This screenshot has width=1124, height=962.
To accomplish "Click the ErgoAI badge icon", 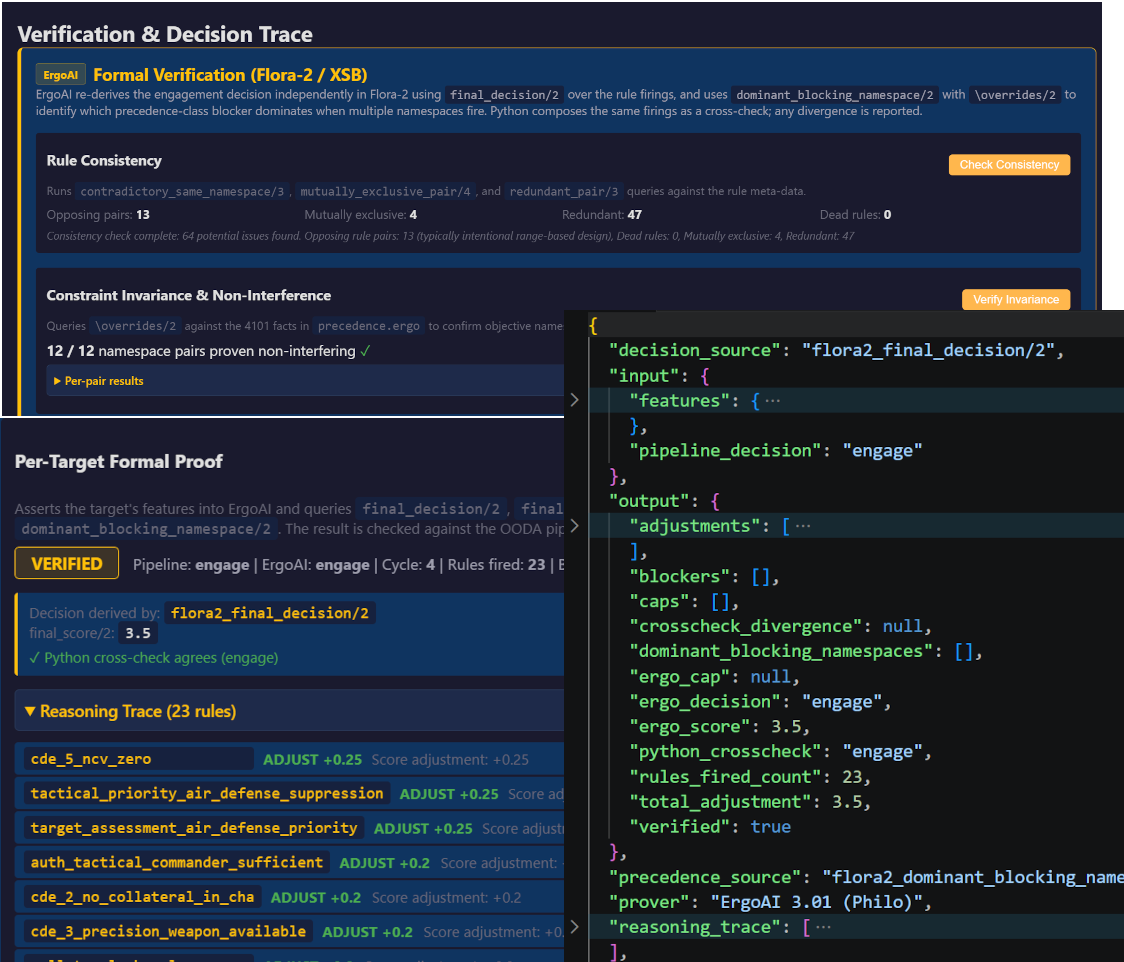I will [x=61, y=75].
